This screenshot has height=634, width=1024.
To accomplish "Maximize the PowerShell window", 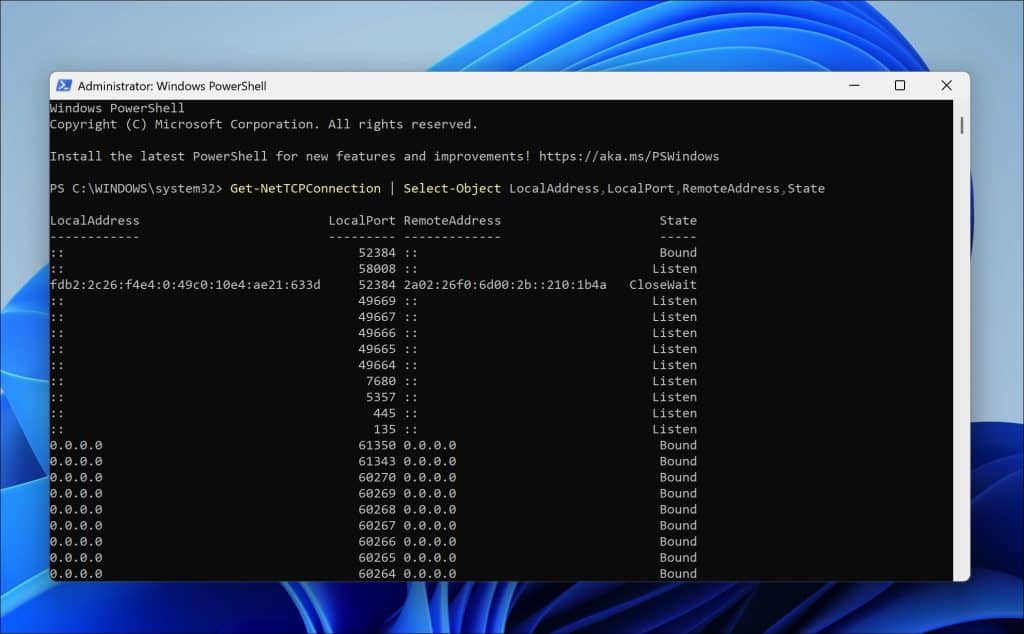I will click(x=899, y=86).
